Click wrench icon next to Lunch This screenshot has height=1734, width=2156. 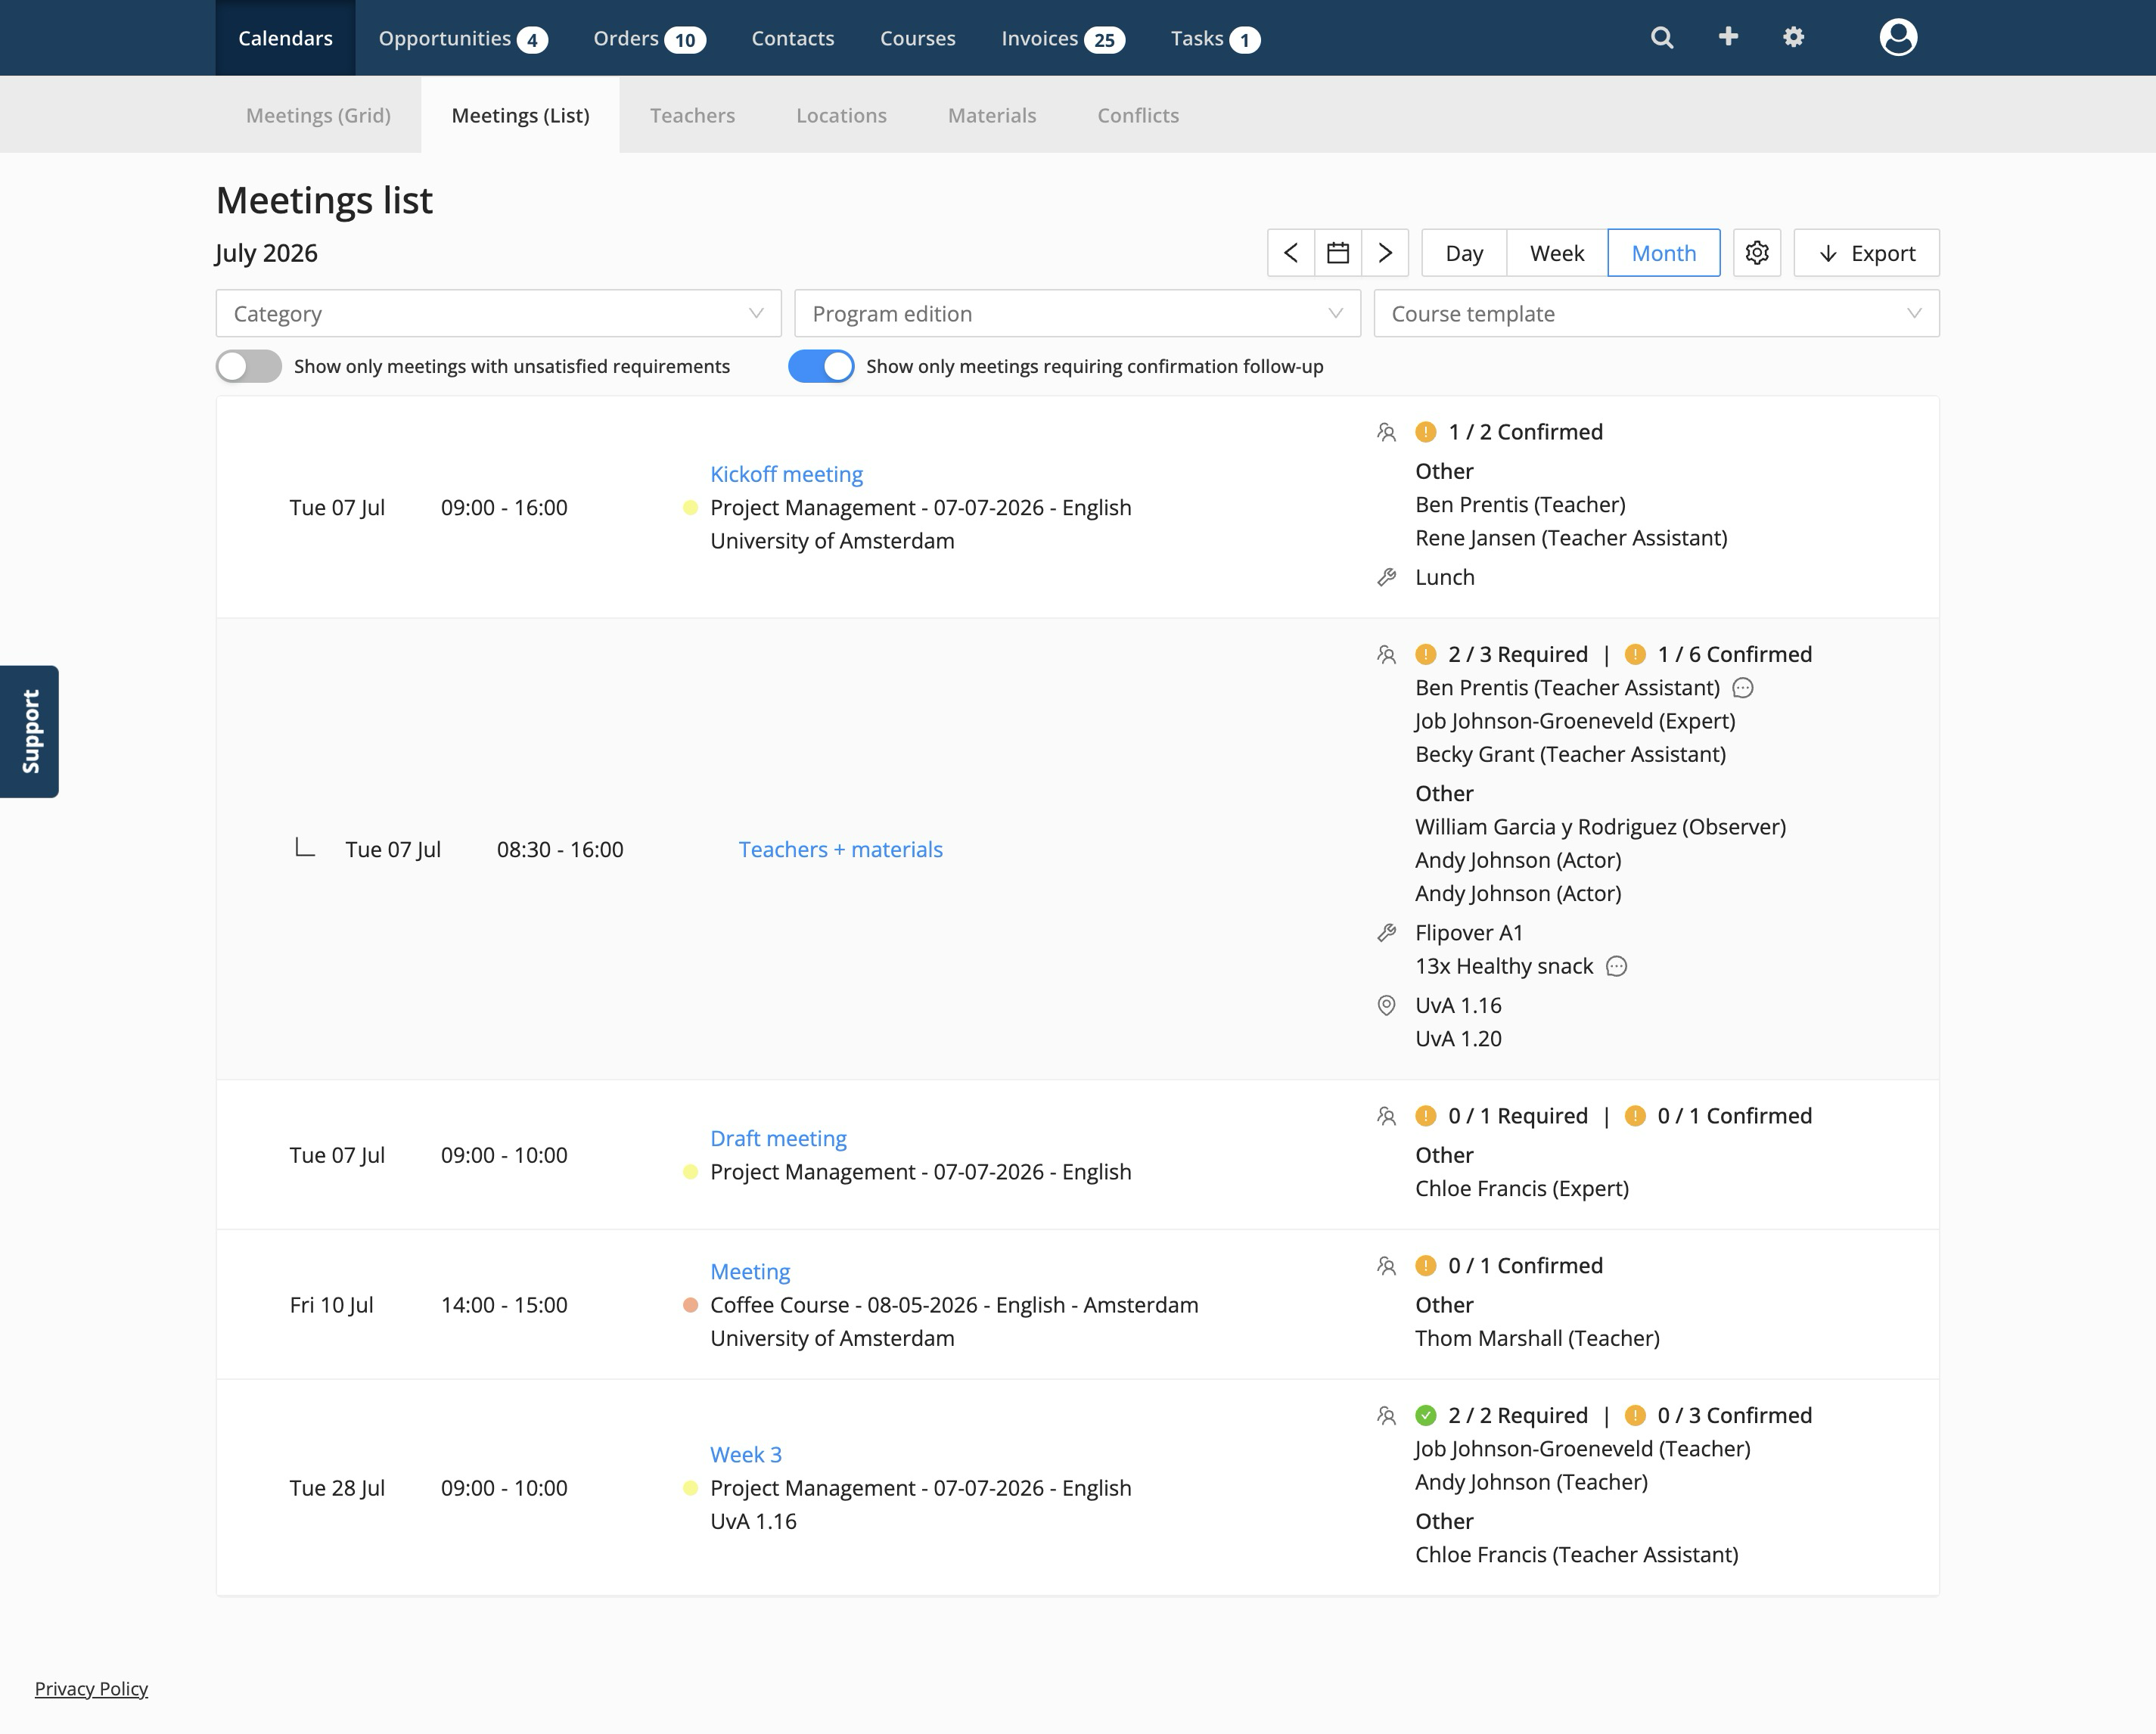[1386, 577]
